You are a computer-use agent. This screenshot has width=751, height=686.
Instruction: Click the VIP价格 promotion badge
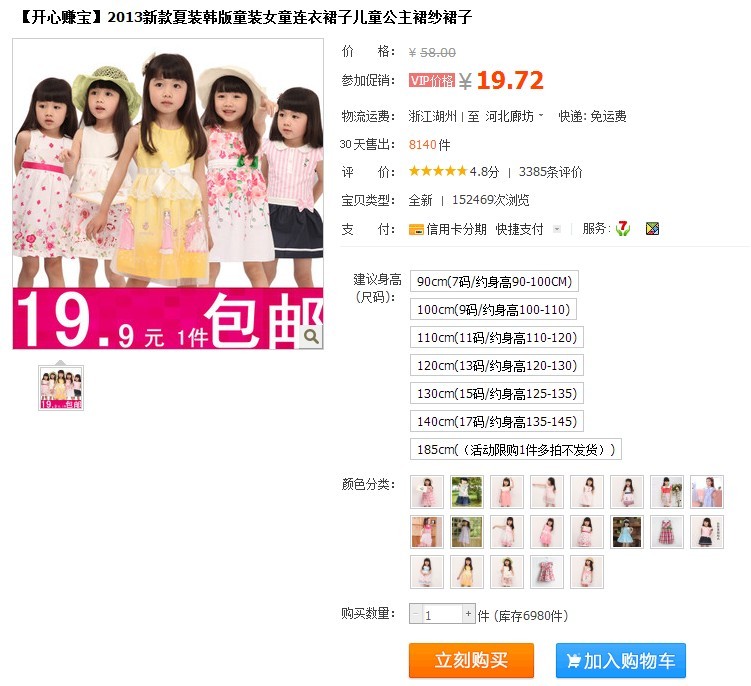pos(432,80)
